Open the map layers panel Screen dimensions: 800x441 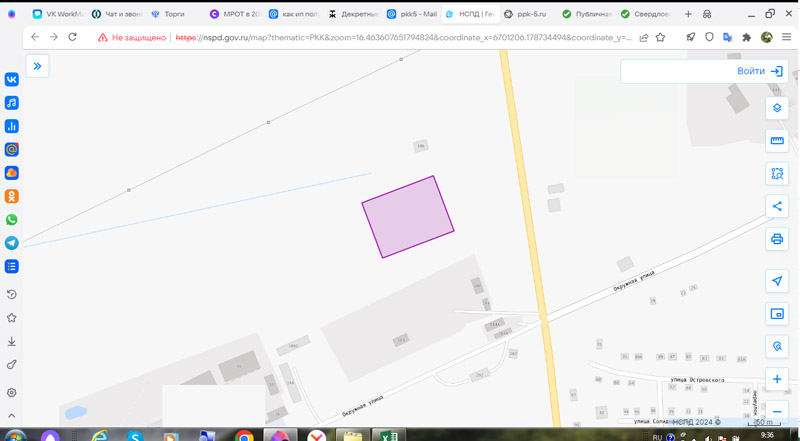pos(777,108)
